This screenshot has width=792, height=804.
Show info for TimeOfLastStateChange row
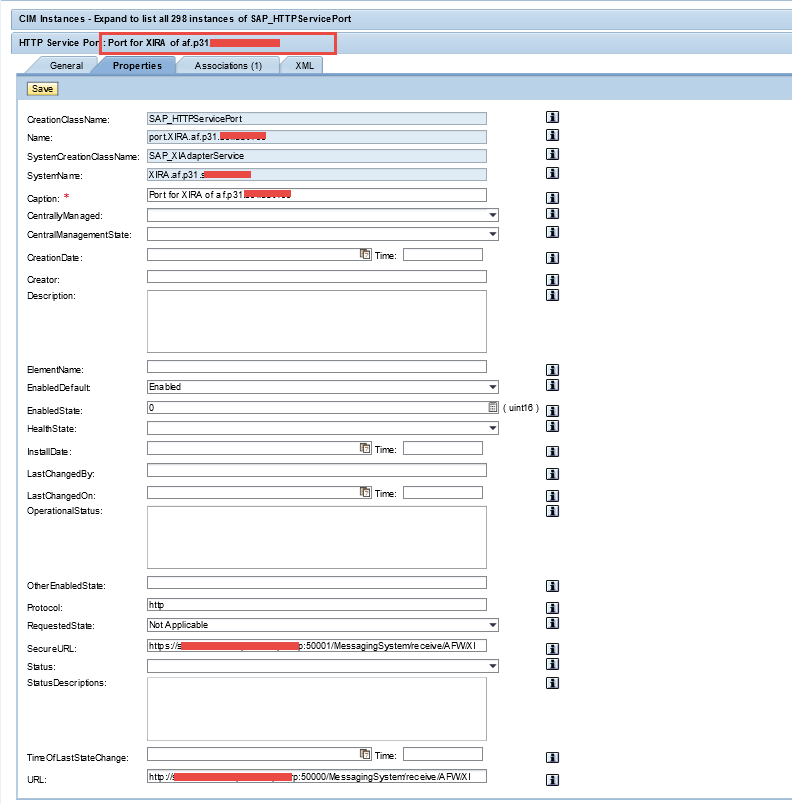552,757
